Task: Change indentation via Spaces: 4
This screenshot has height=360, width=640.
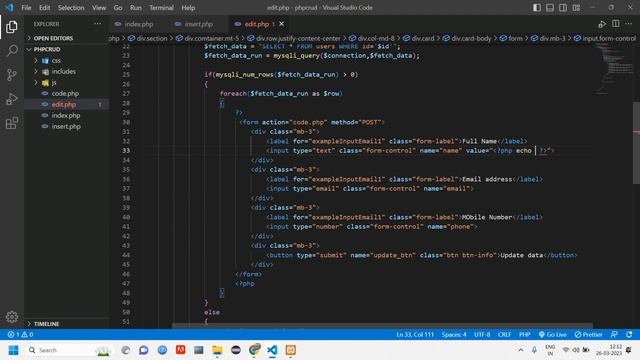Action: (453, 334)
